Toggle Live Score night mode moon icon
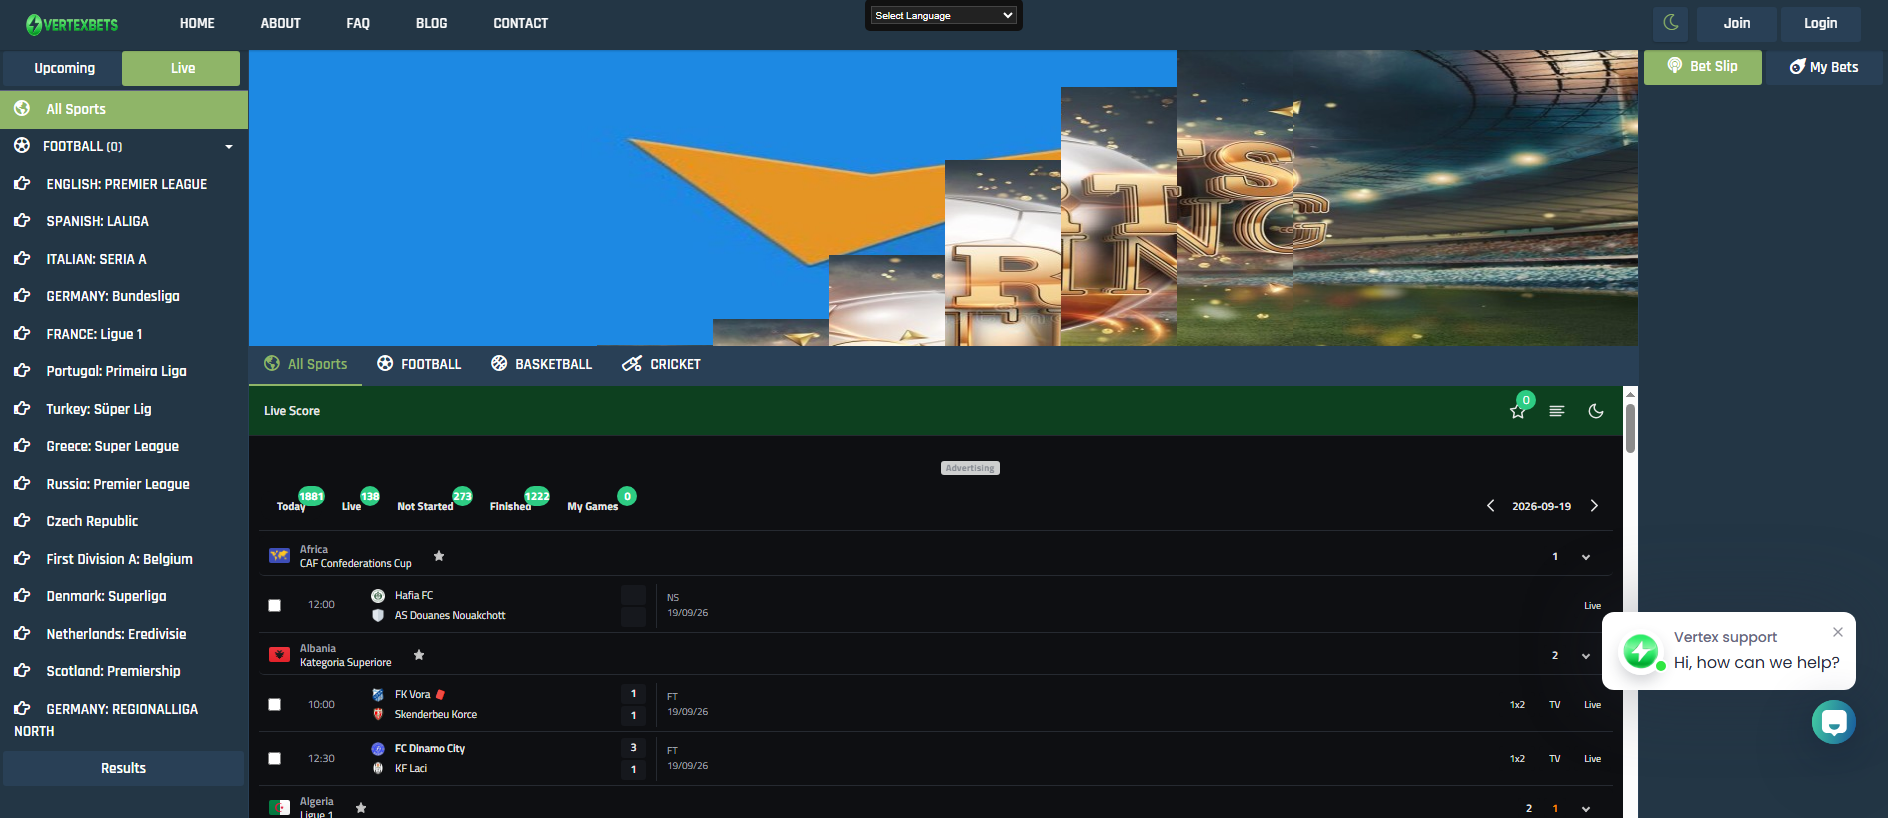 click(x=1596, y=411)
